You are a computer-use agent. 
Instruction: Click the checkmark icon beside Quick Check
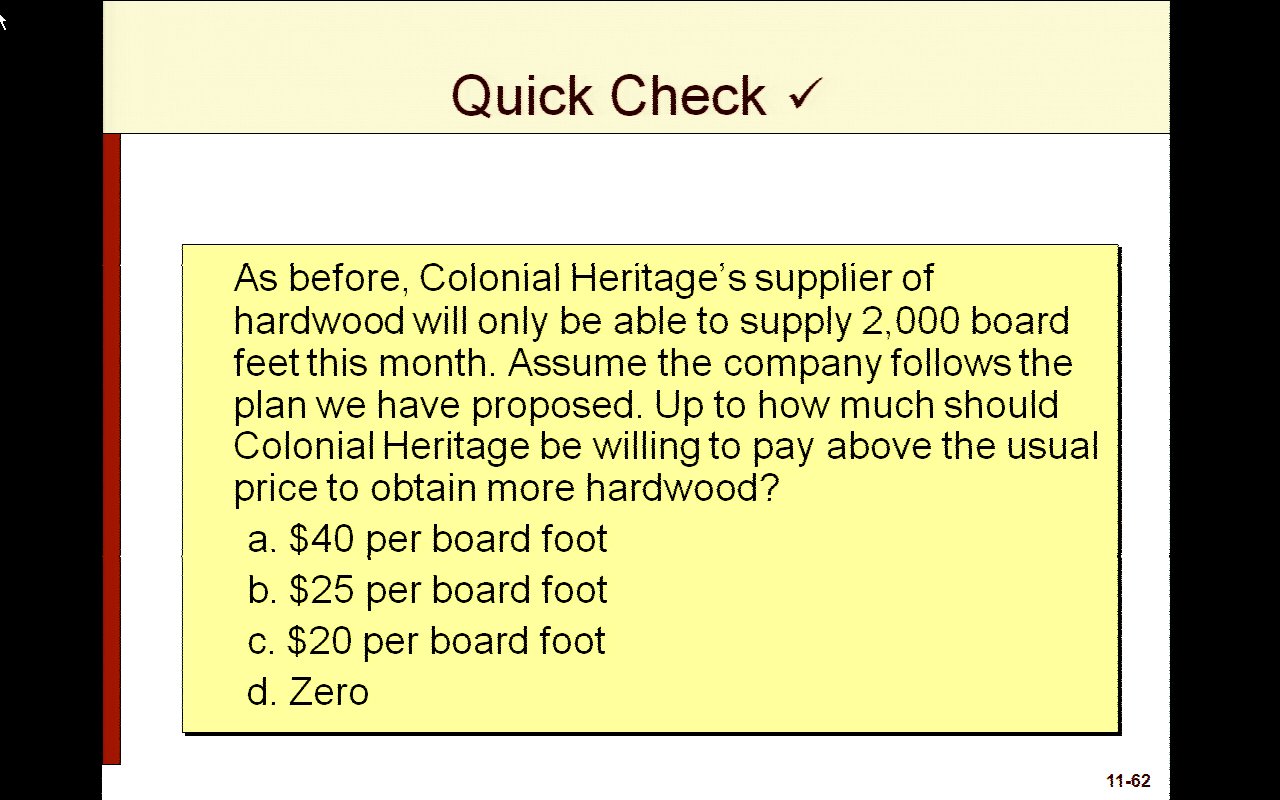(x=804, y=94)
